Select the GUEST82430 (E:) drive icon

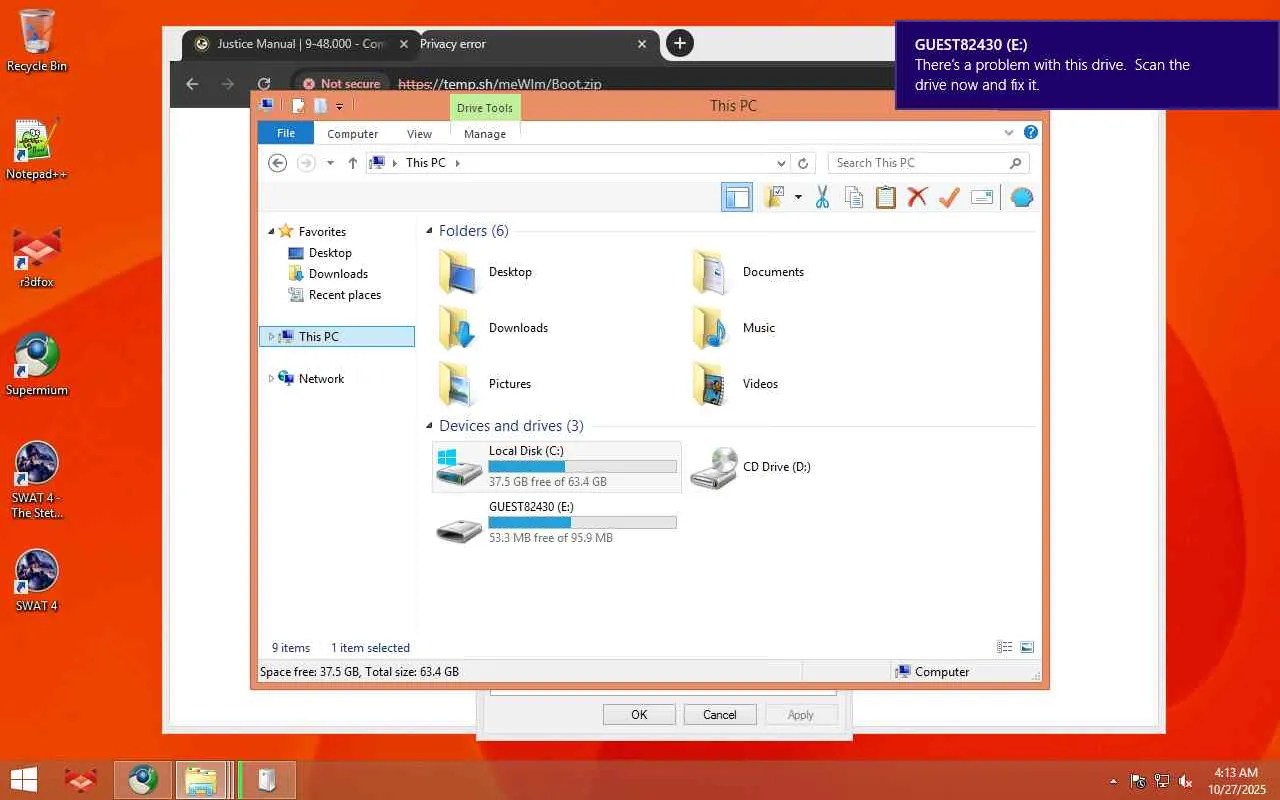tap(459, 530)
